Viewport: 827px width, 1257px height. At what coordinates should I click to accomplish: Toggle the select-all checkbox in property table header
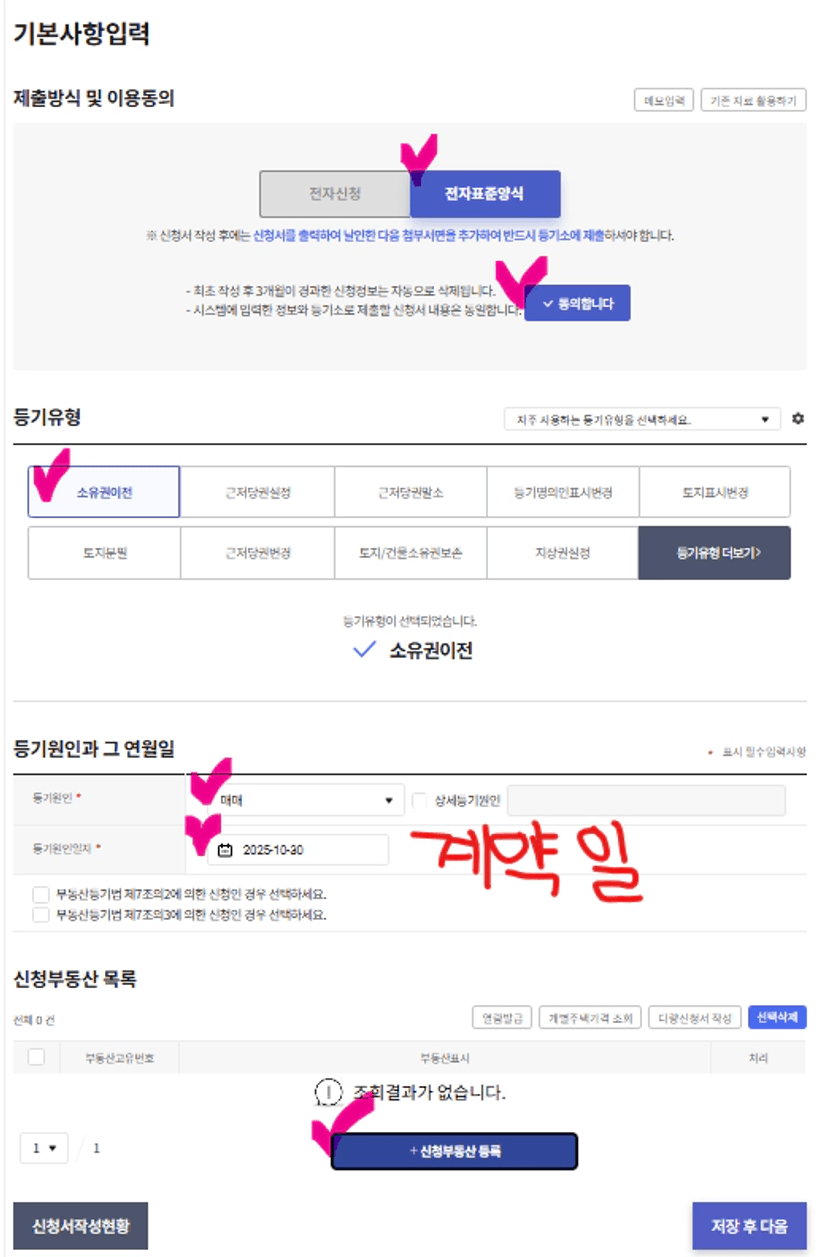tap(36, 1057)
